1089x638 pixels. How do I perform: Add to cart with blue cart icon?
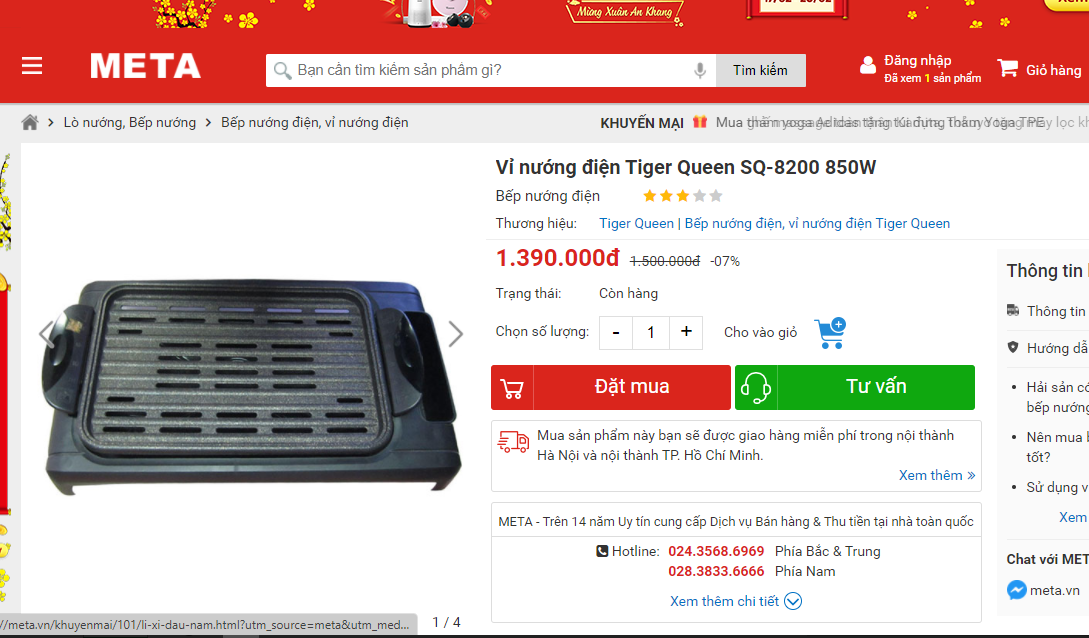(831, 333)
